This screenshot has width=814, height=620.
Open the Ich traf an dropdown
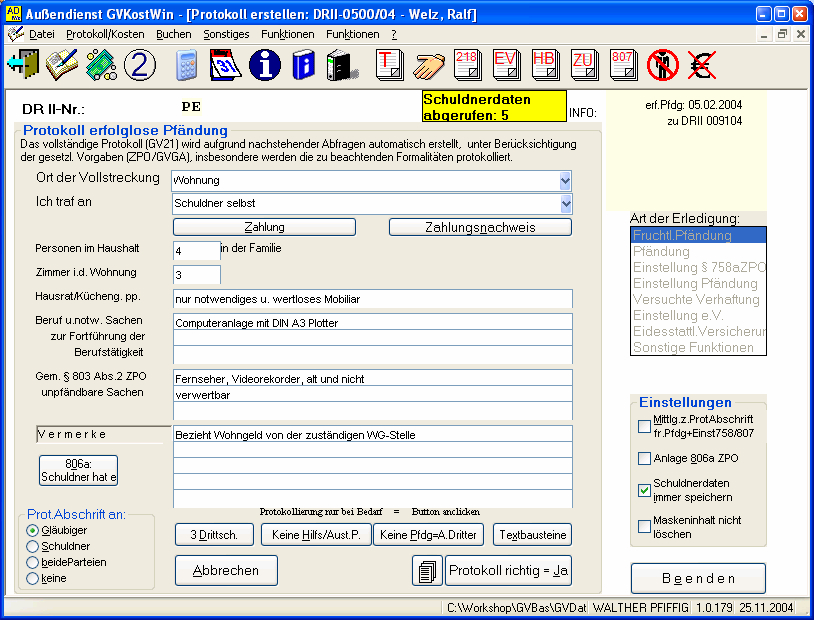click(x=565, y=204)
